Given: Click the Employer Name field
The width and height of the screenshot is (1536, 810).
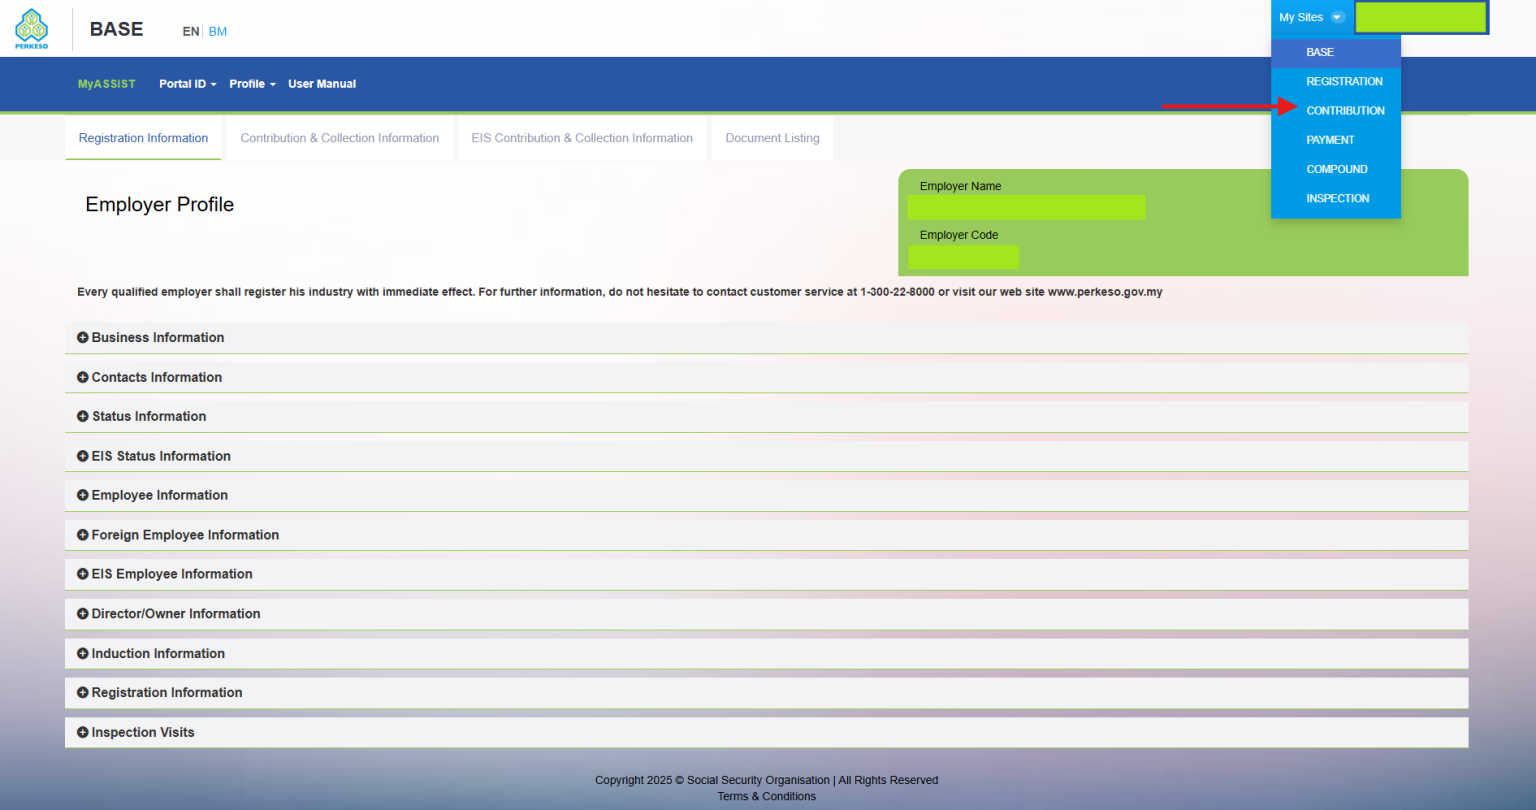Looking at the screenshot, I should [x=1026, y=207].
